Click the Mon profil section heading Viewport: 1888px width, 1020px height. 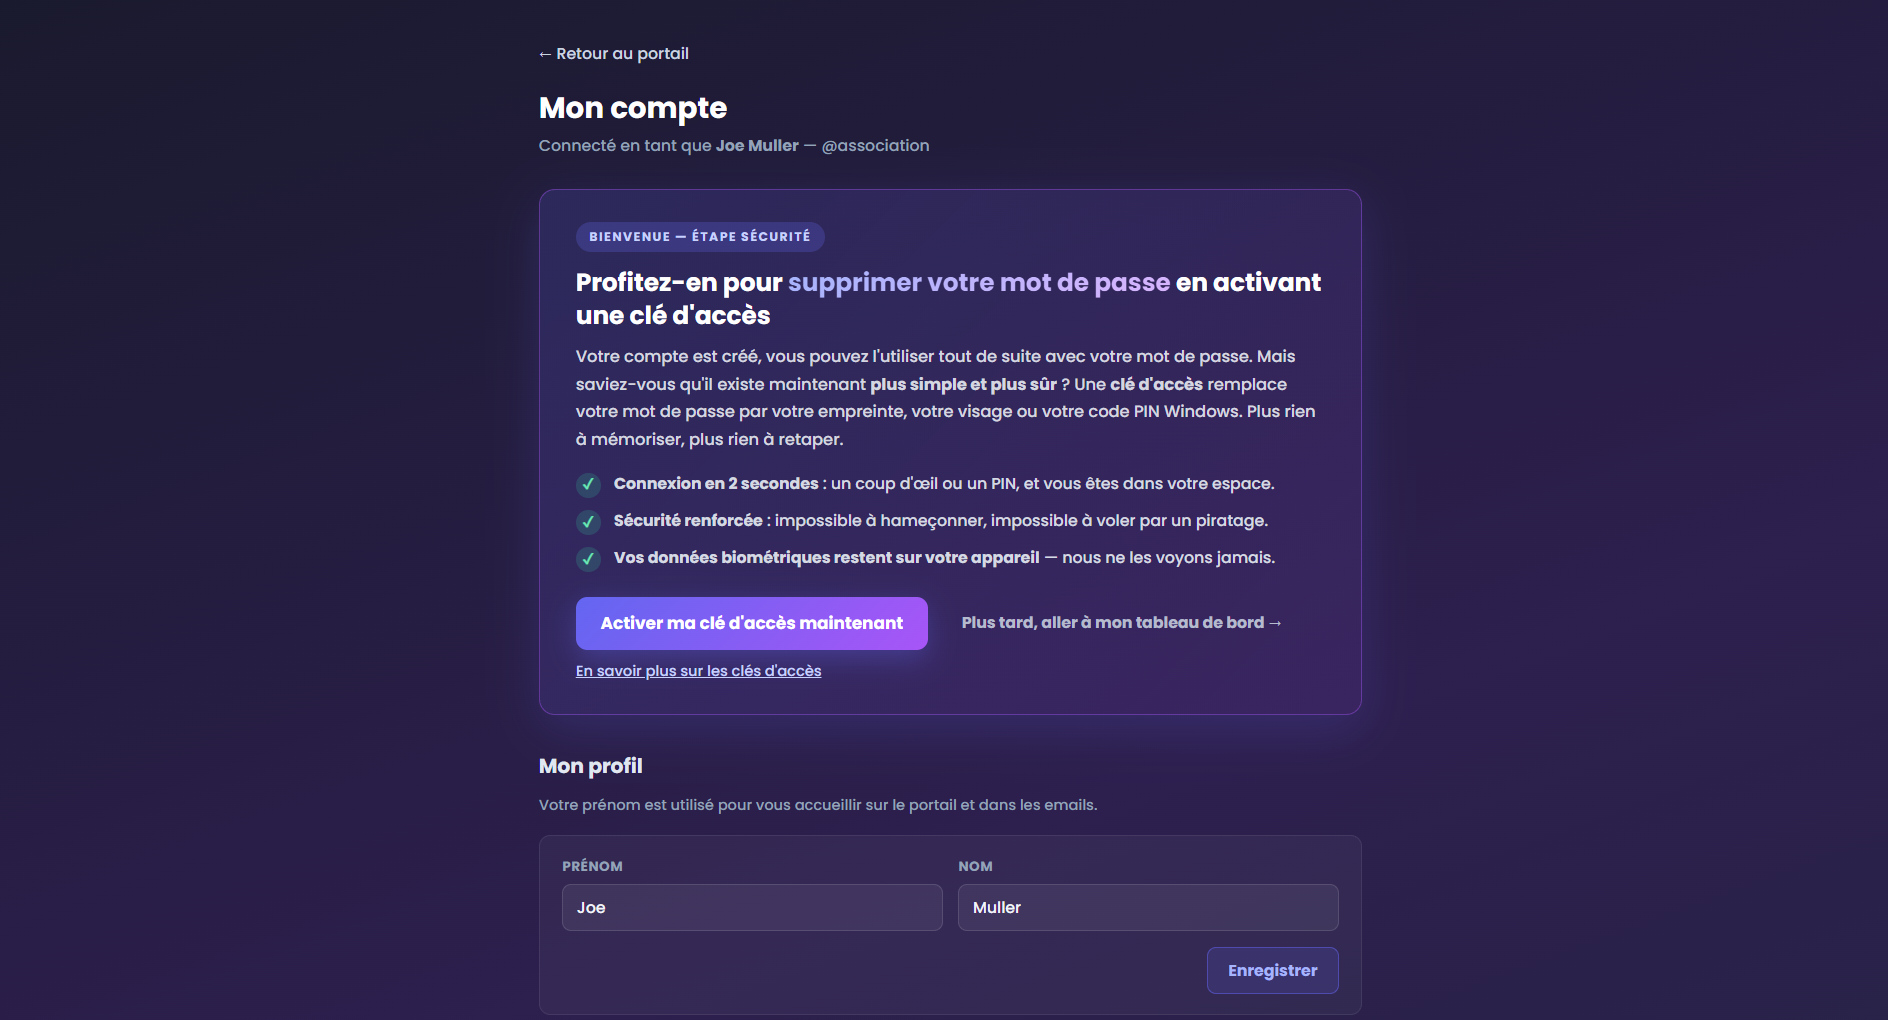pyautogui.click(x=591, y=766)
